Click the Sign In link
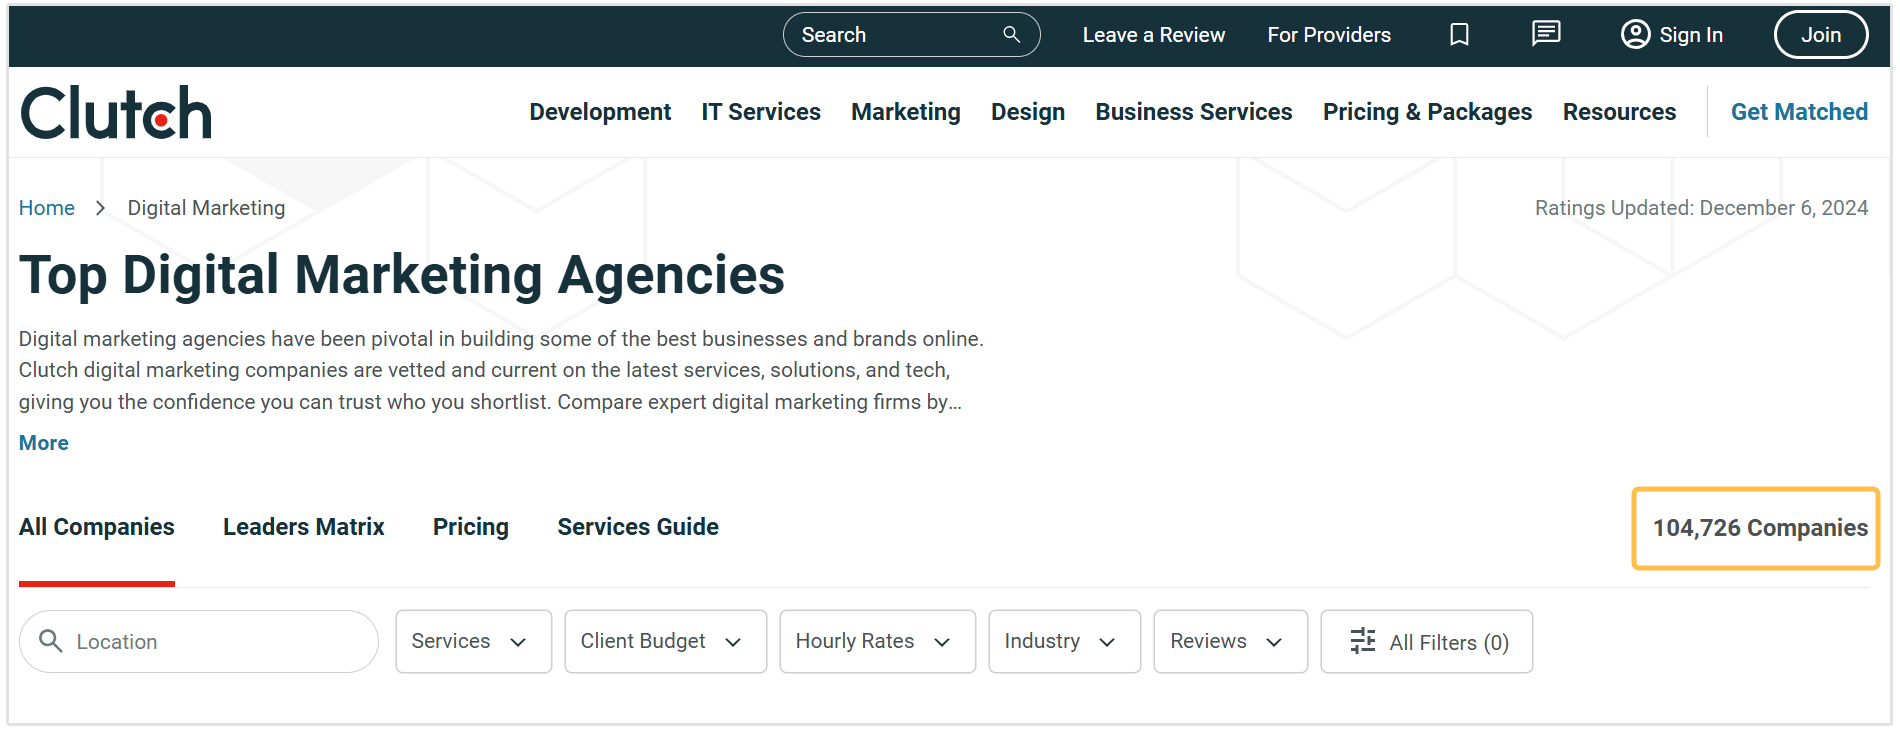This screenshot has width=1900, height=730. [1691, 35]
